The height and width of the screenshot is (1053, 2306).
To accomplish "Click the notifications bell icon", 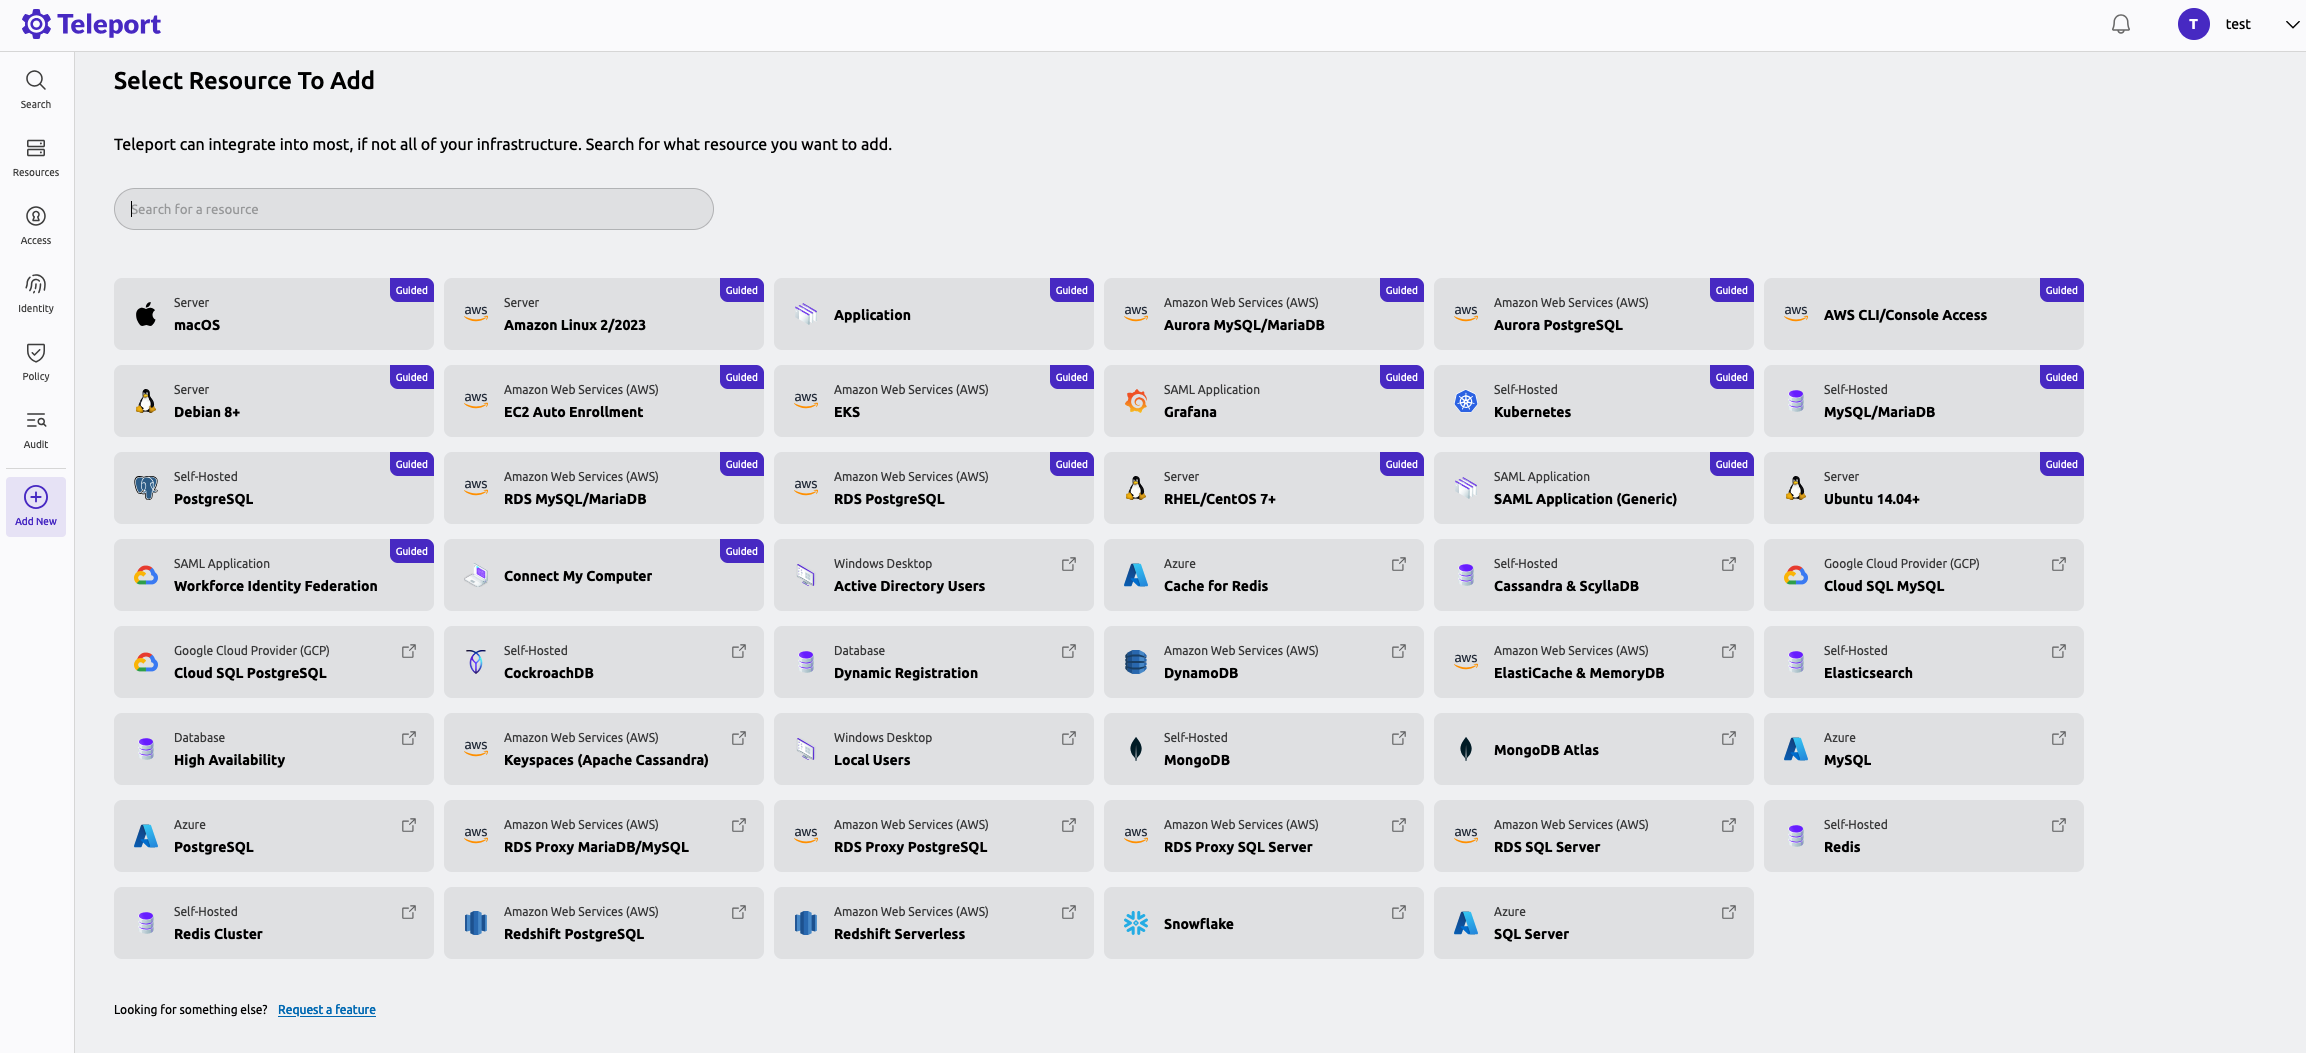I will pyautogui.click(x=2120, y=24).
